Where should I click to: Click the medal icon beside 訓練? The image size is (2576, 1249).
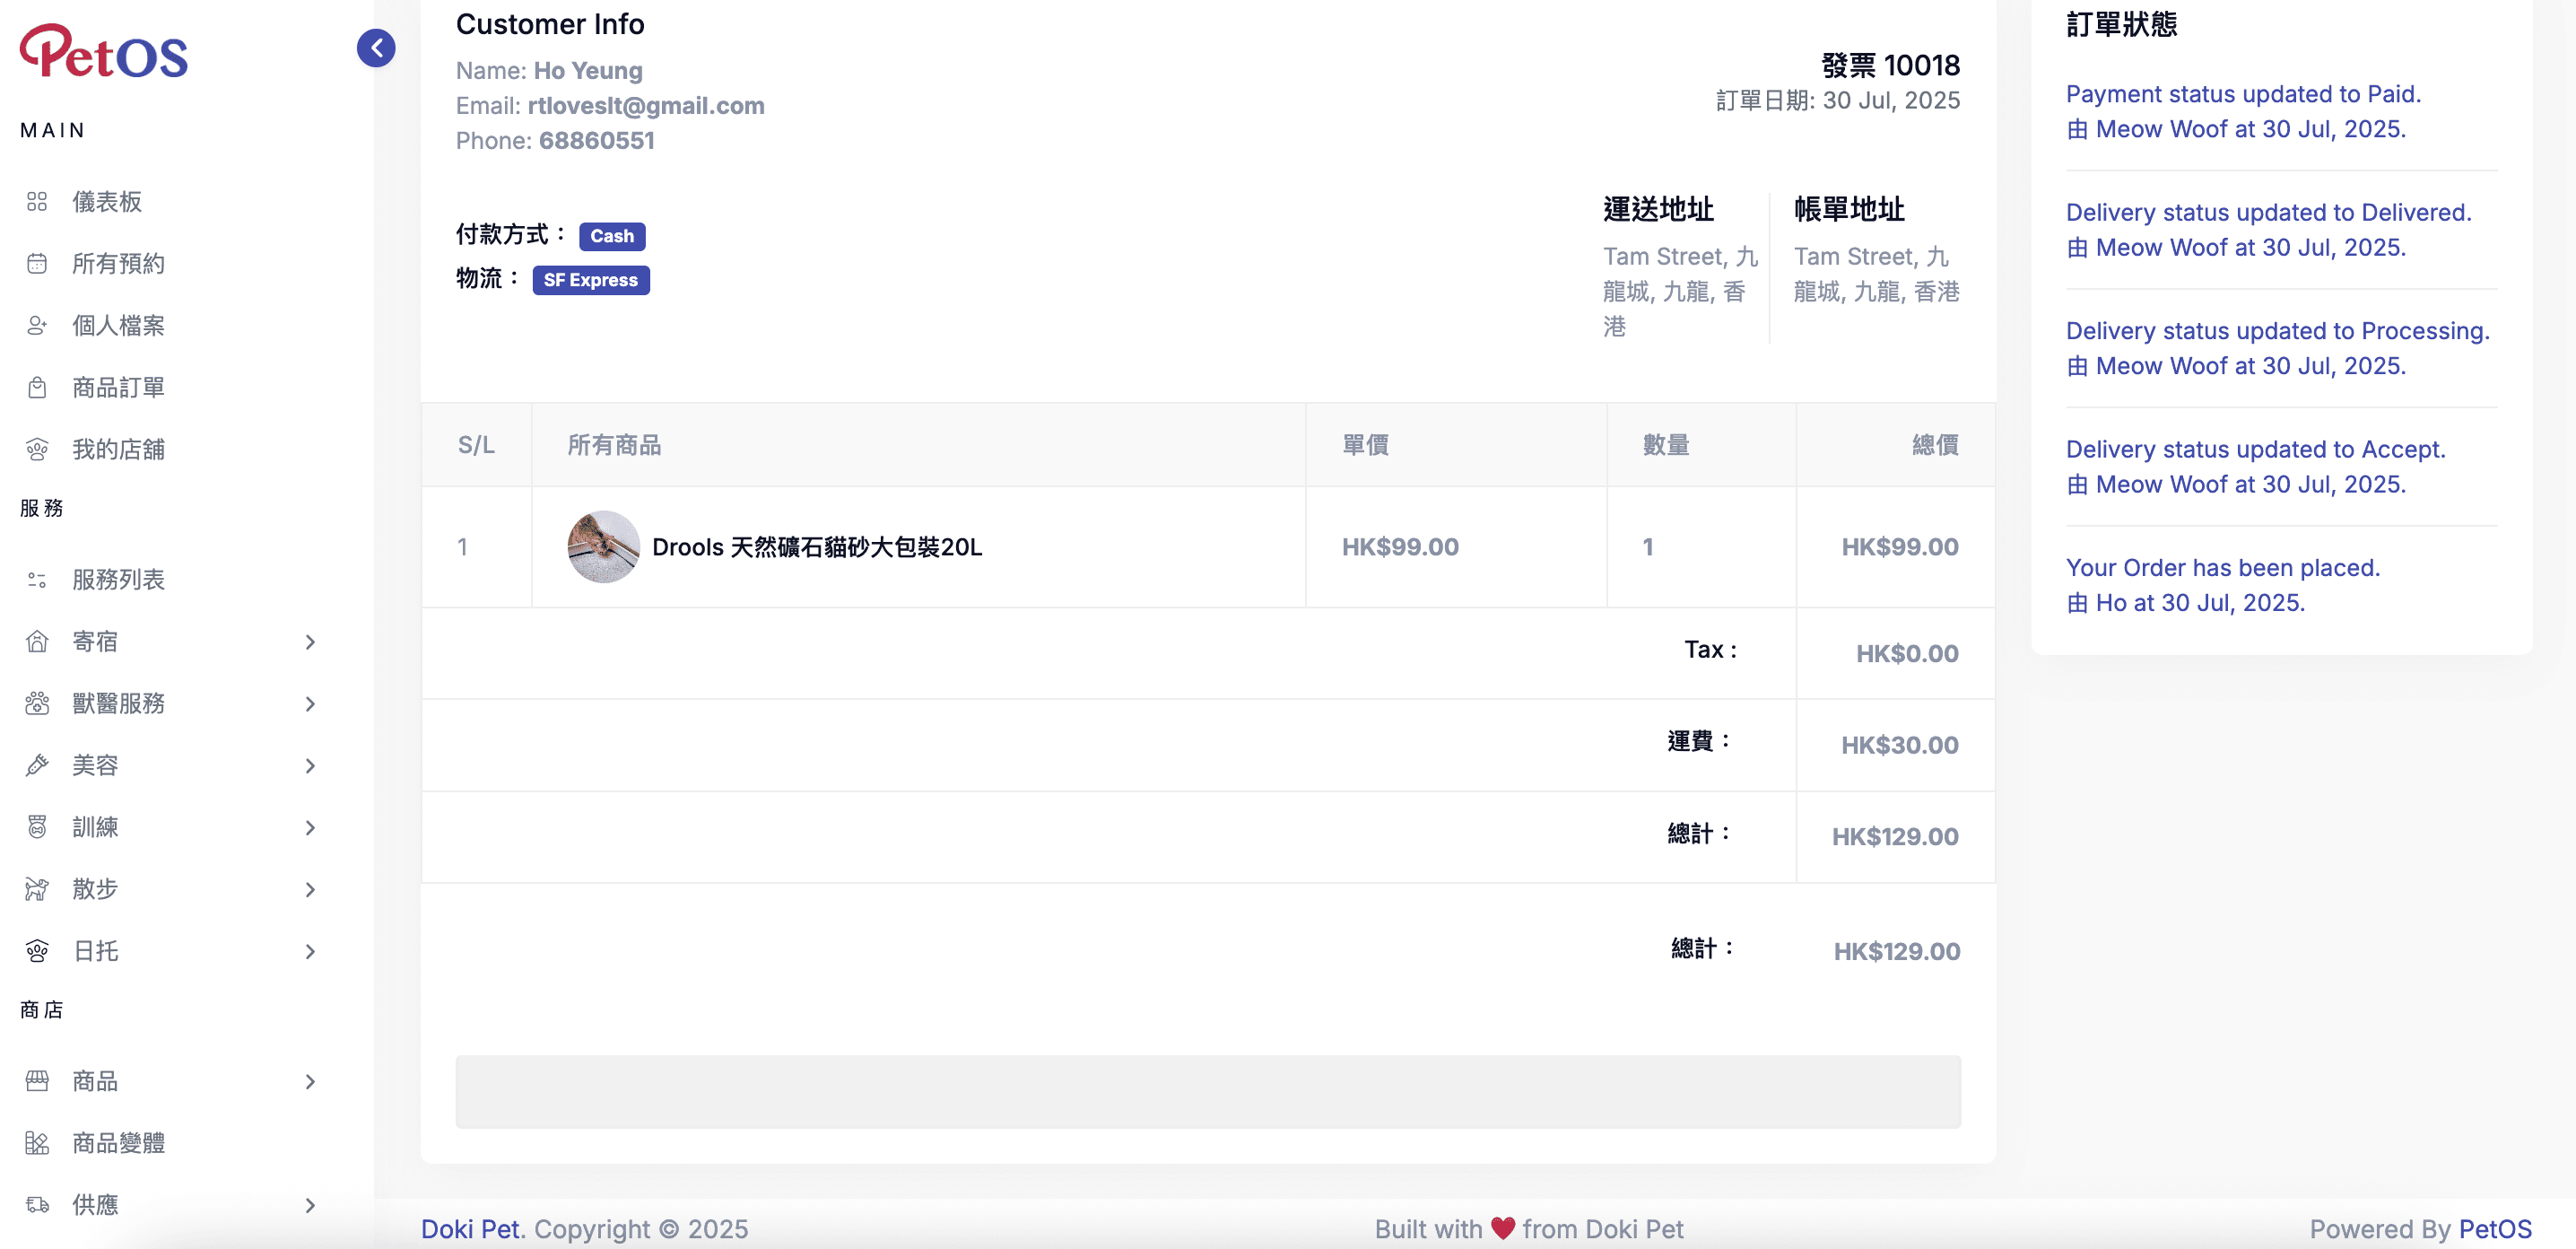click(x=37, y=828)
